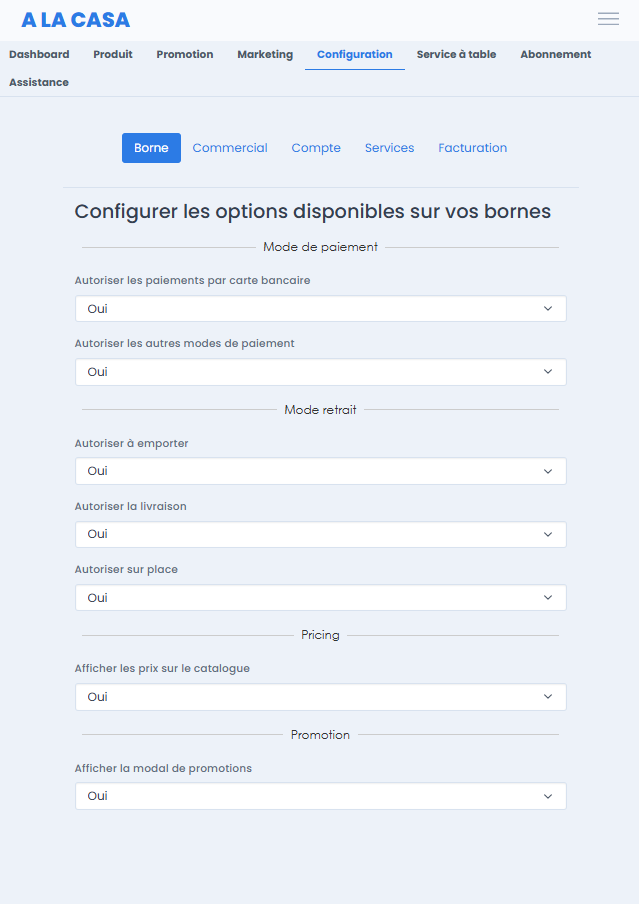Open the Marketing section

pos(265,54)
